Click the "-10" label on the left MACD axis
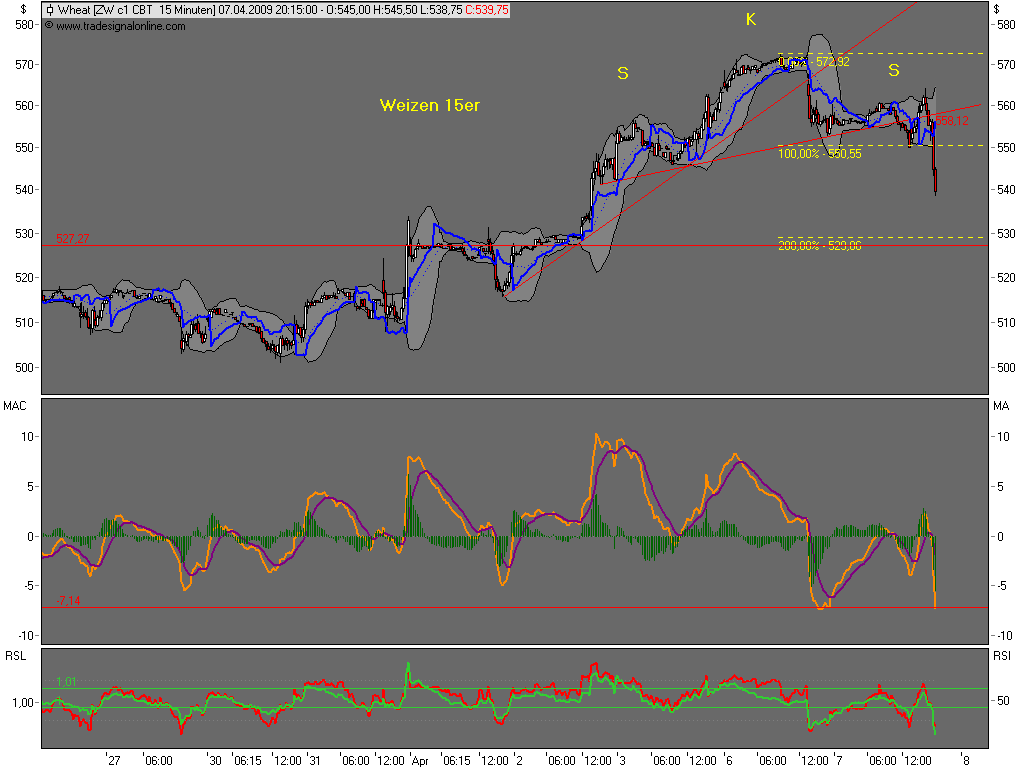This screenshot has width=1024, height=768. tap(26, 635)
